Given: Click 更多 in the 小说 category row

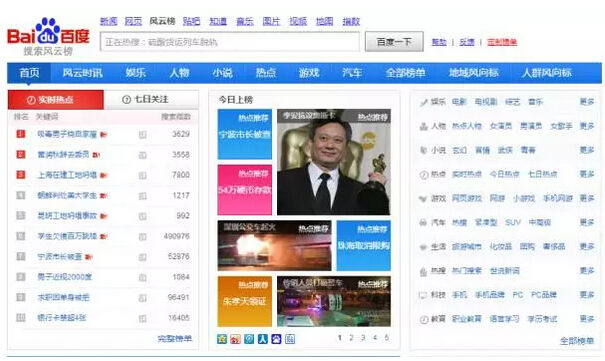Looking at the screenshot, I should pos(587,150).
